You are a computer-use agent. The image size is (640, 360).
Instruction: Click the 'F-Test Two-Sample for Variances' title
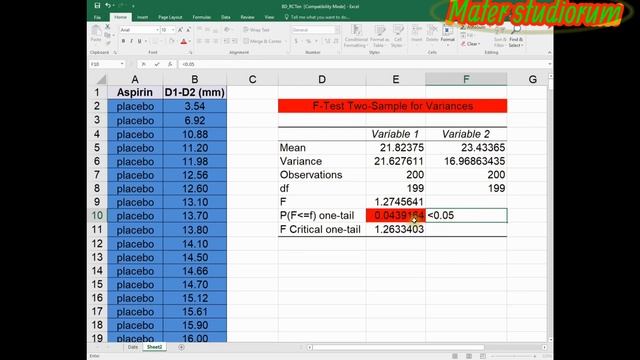(393, 106)
